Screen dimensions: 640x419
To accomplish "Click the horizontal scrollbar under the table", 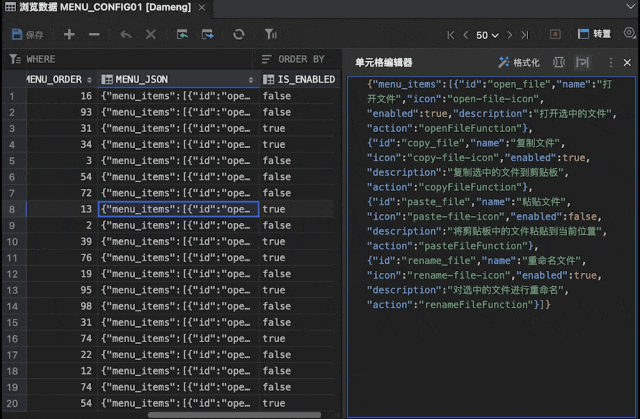I will click(x=234, y=415).
